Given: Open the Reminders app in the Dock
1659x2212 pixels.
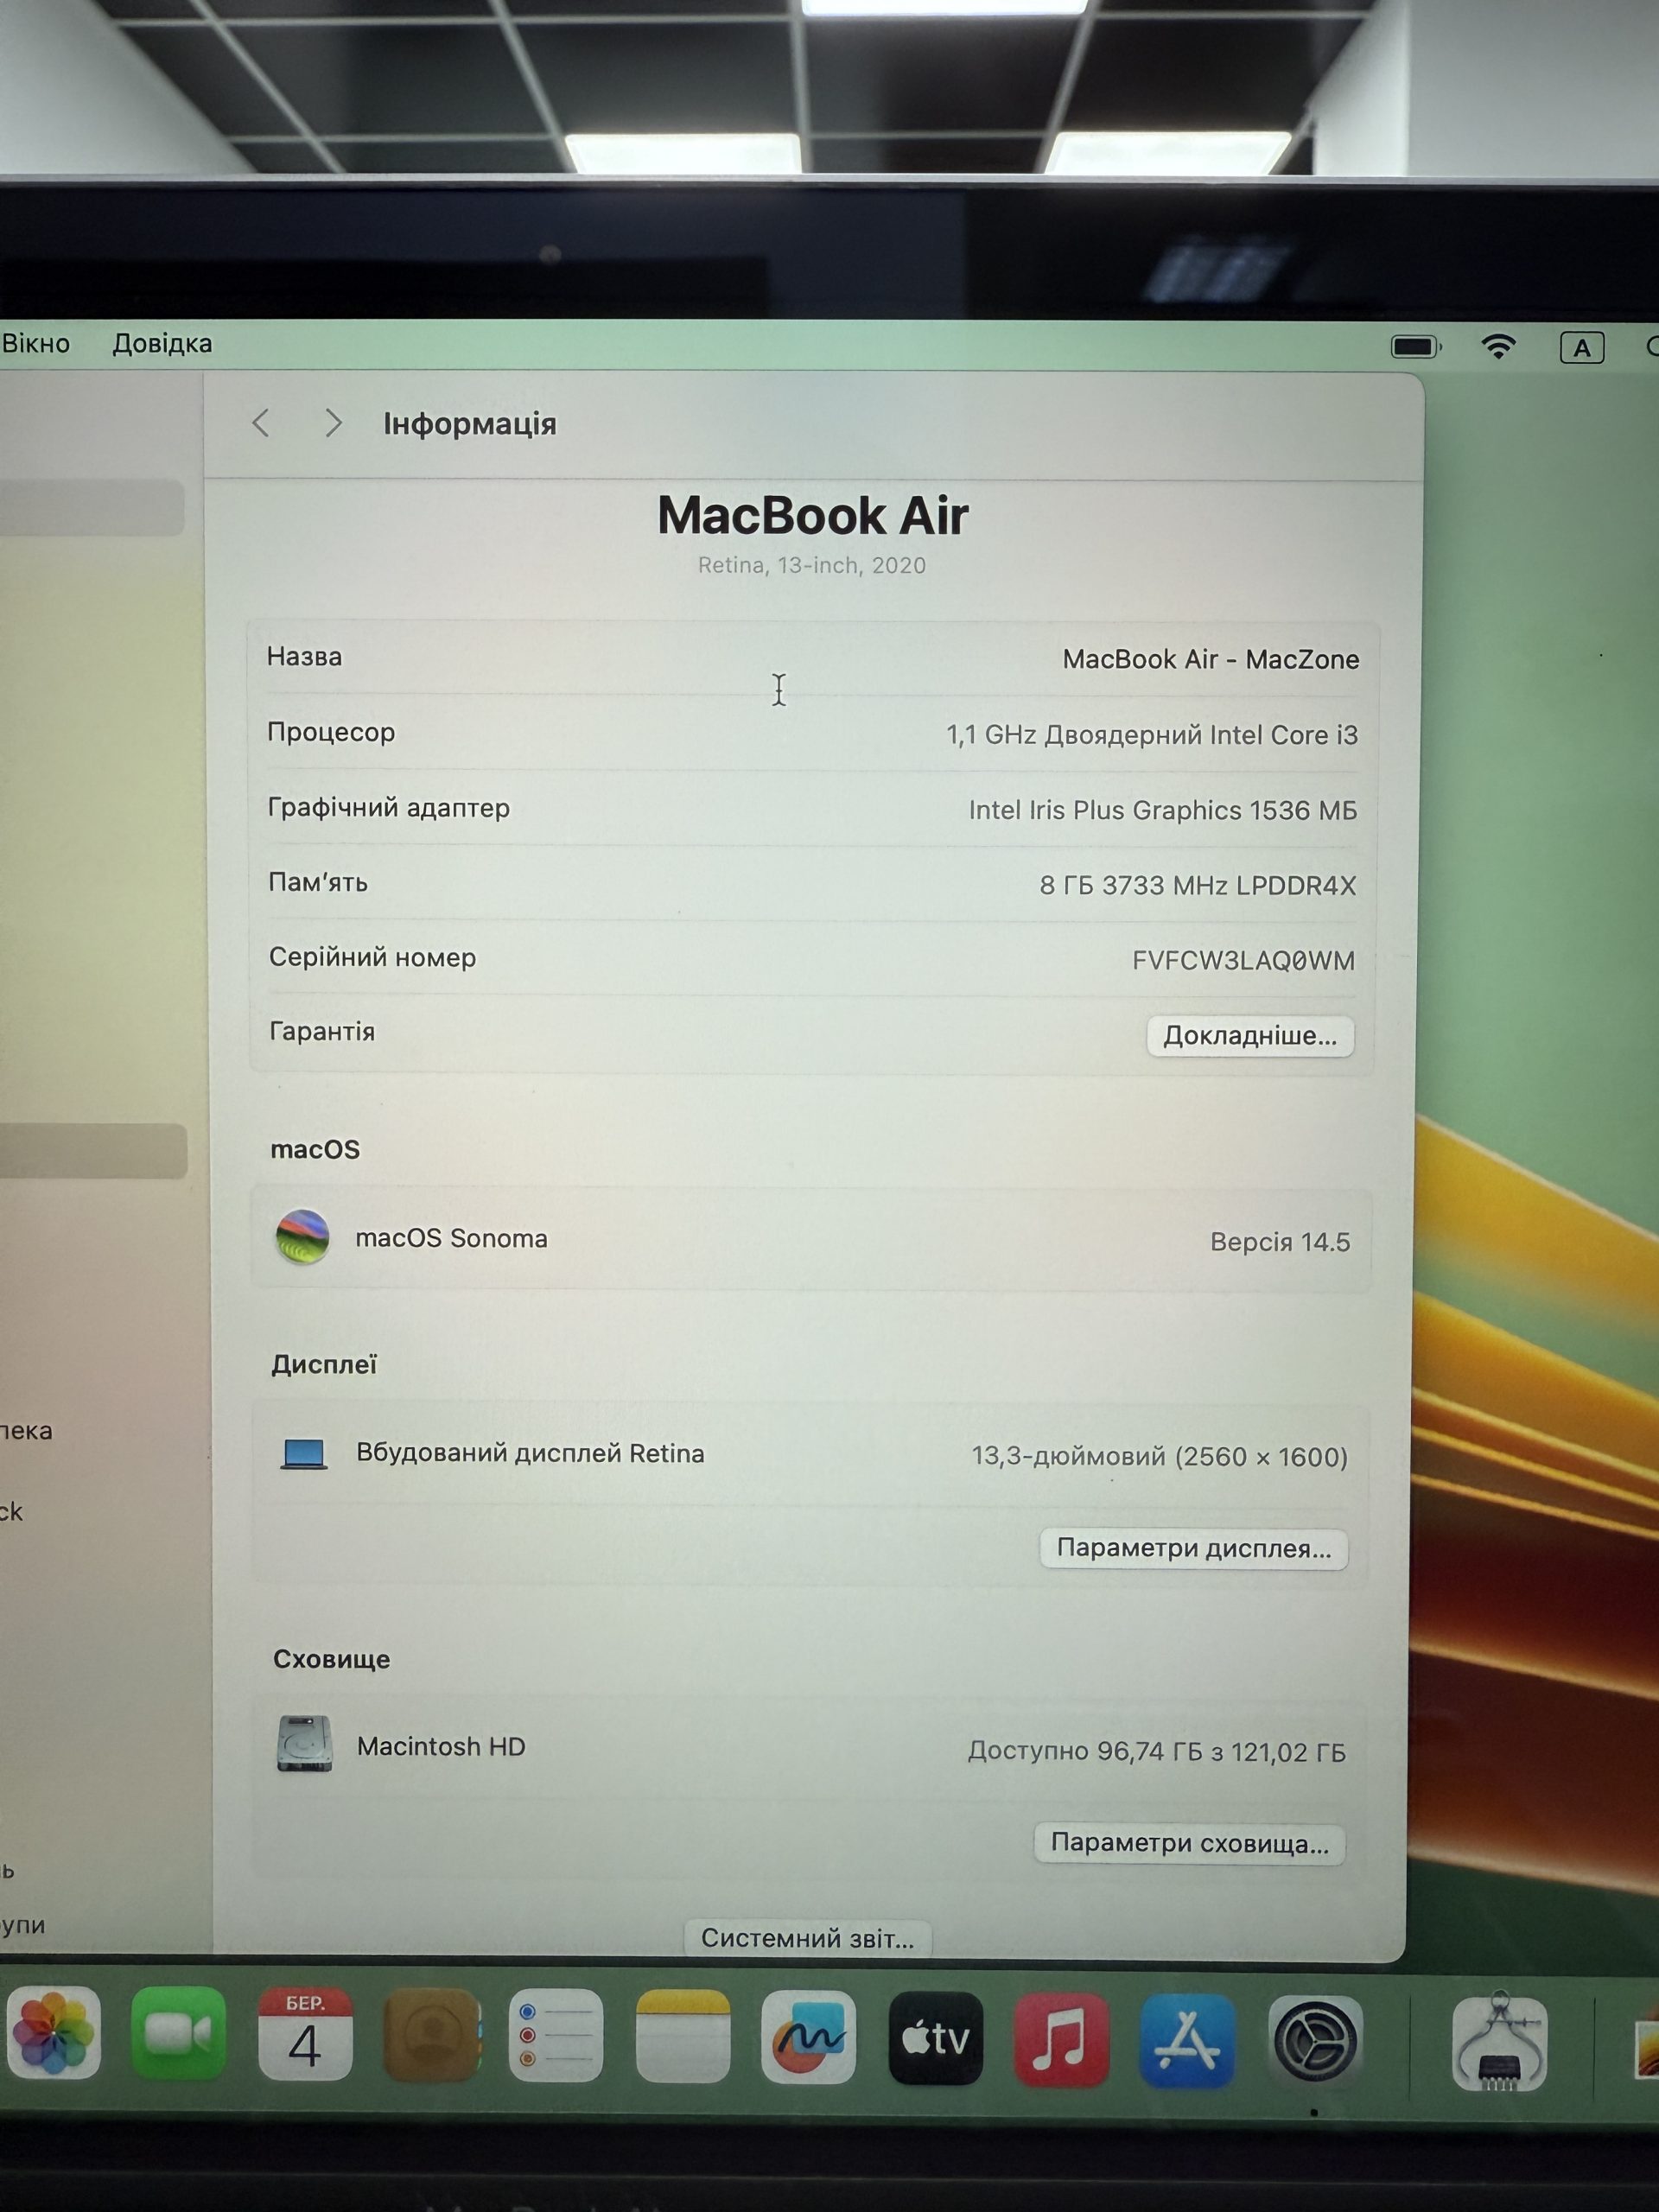Looking at the screenshot, I should pyautogui.click(x=556, y=2035).
